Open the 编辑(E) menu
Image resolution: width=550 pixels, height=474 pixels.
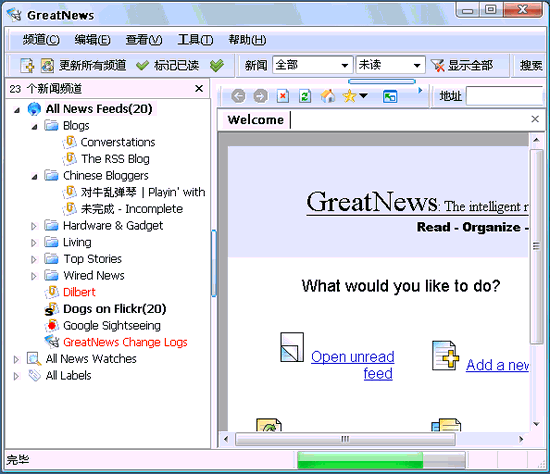[x=93, y=40]
